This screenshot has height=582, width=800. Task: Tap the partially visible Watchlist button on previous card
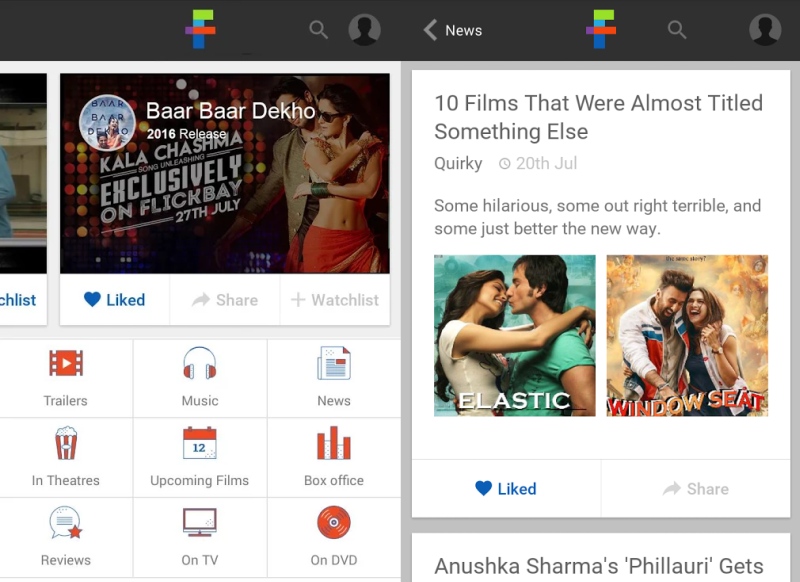click(x=18, y=300)
